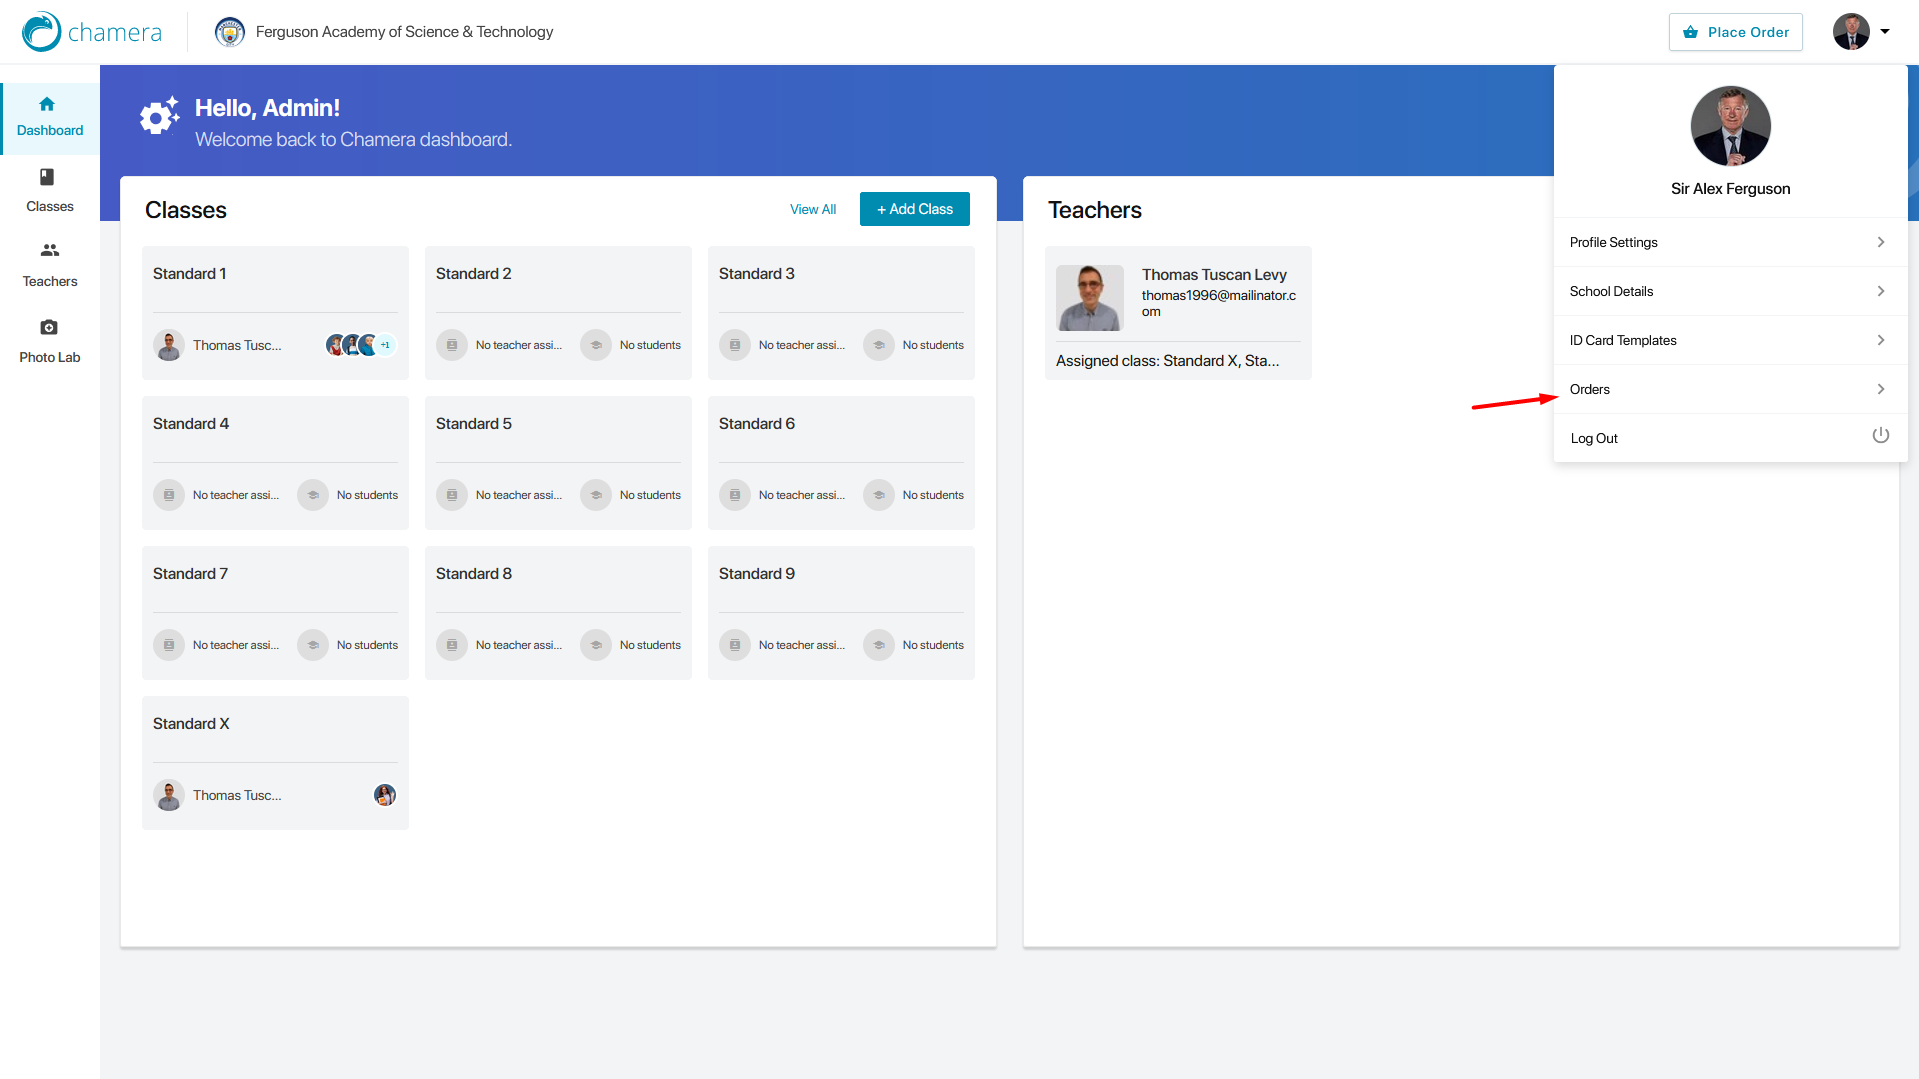Screen dimensions: 1919x1079
Task: Click teacher placeholder icon in Standard 5
Action: [x=452, y=495]
